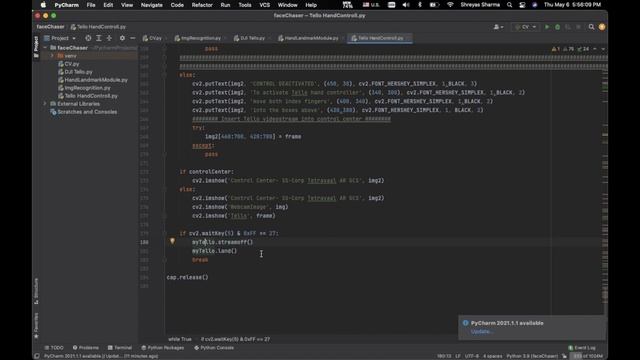Open the Code menu
The width and height of the screenshot is (640, 360).
coord(177,5)
